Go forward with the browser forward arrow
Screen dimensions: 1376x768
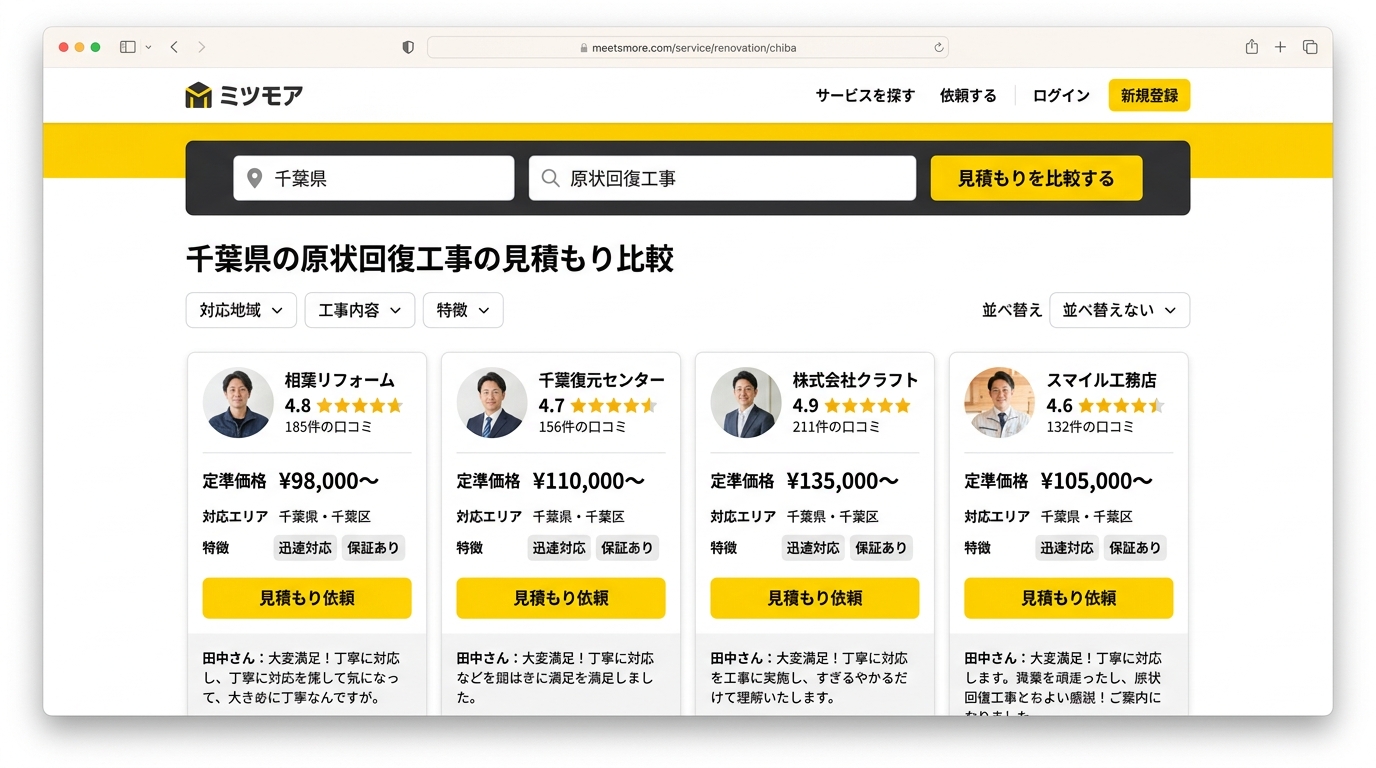click(x=202, y=47)
